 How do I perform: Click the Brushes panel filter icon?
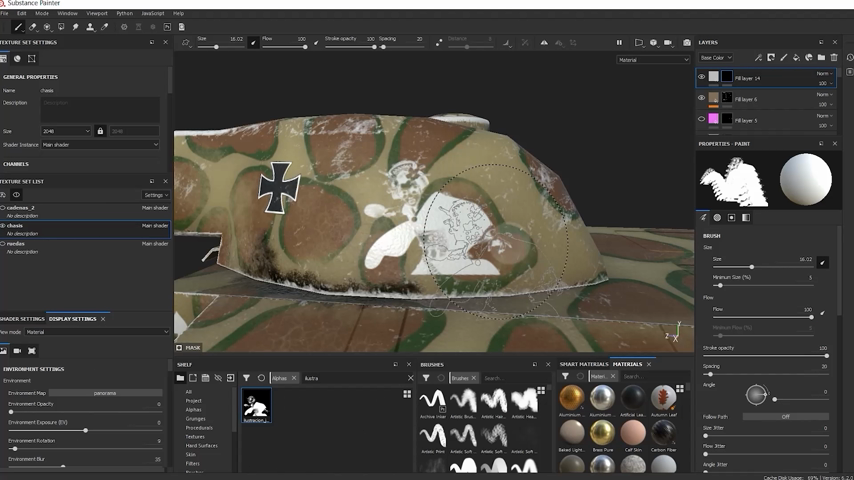[426, 378]
